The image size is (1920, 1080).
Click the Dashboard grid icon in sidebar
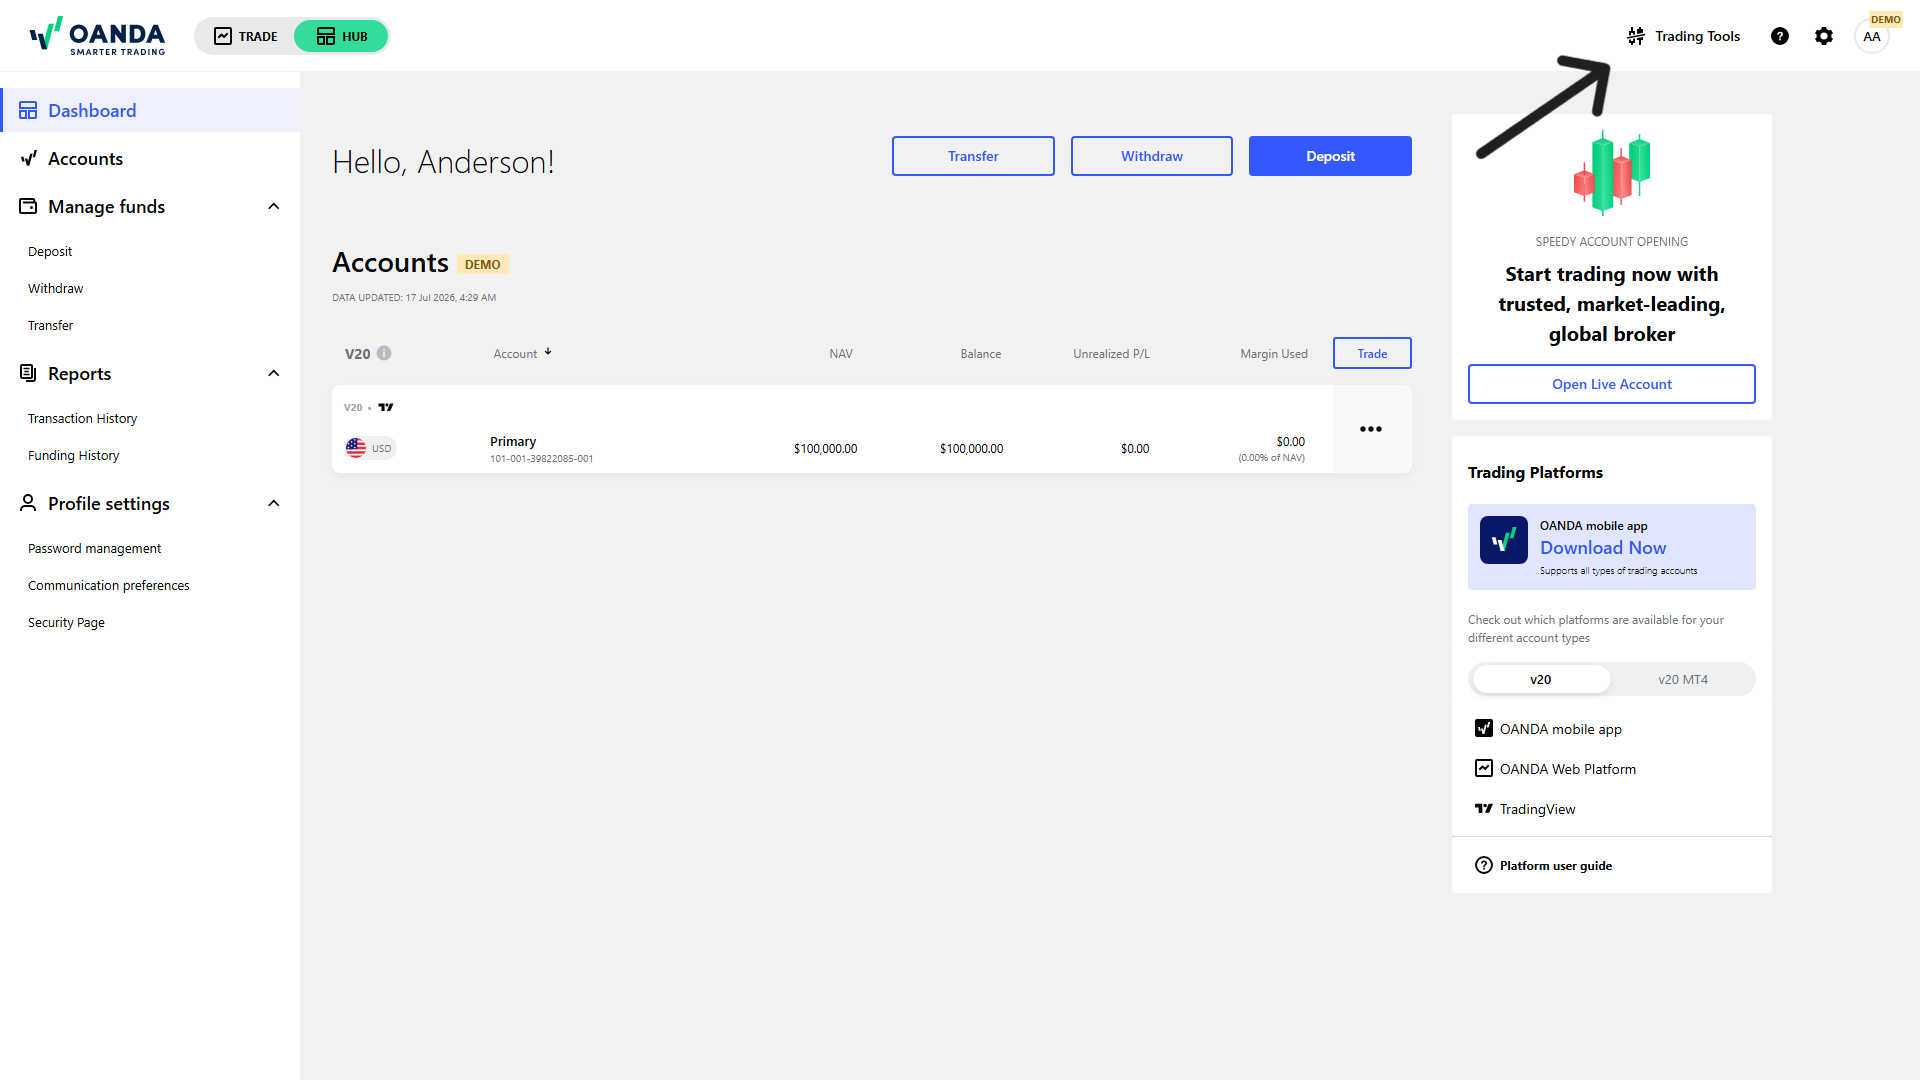pos(28,110)
